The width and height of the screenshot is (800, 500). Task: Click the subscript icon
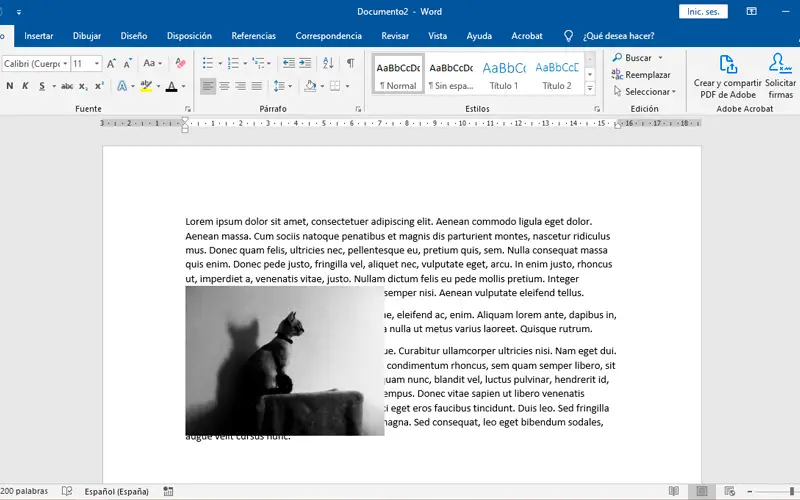[x=84, y=87]
